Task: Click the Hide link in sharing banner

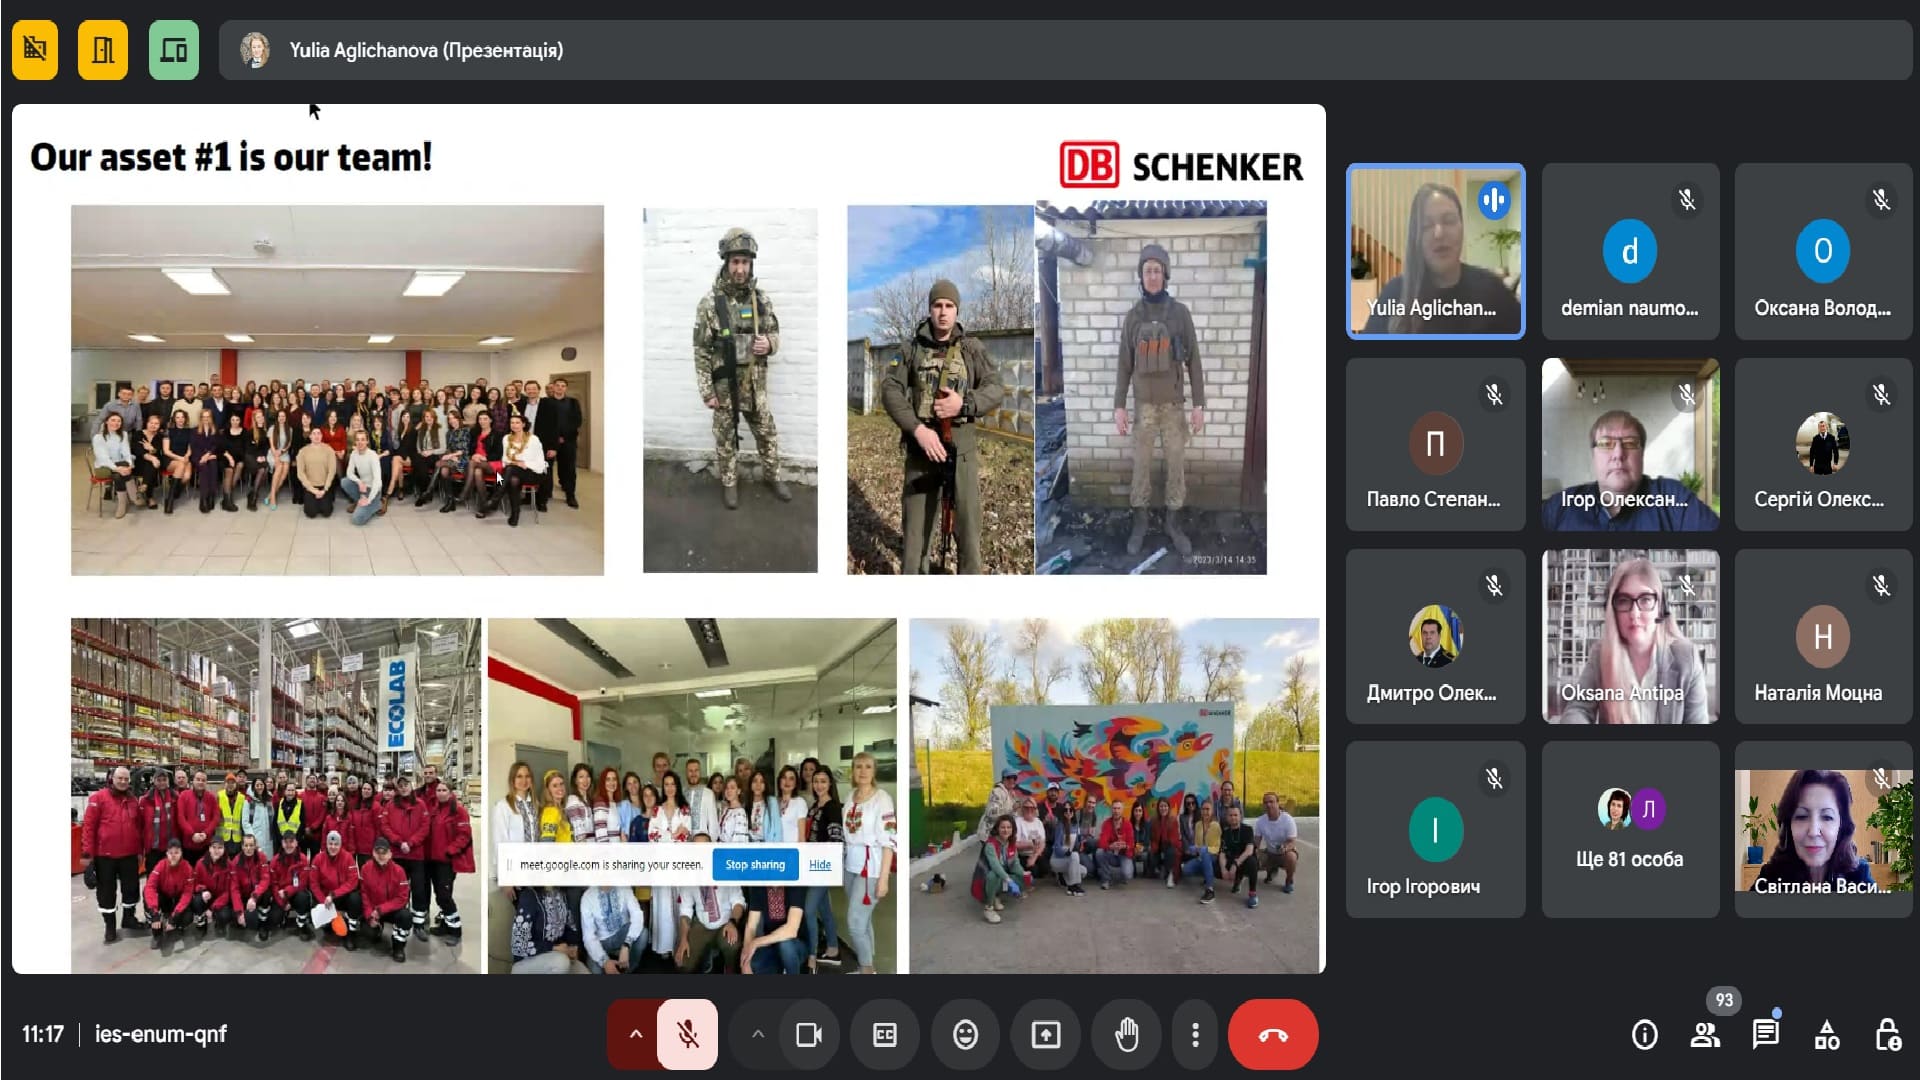Action: coord(820,865)
